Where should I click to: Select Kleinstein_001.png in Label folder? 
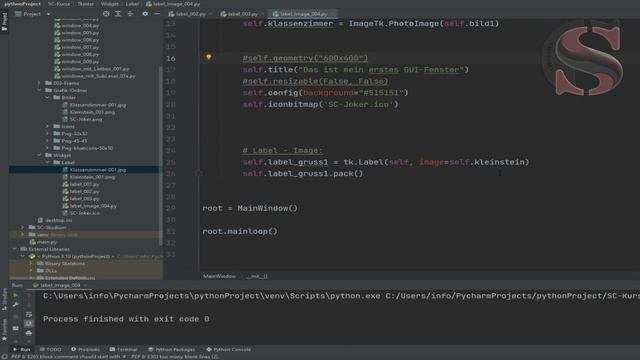click(x=92, y=177)
